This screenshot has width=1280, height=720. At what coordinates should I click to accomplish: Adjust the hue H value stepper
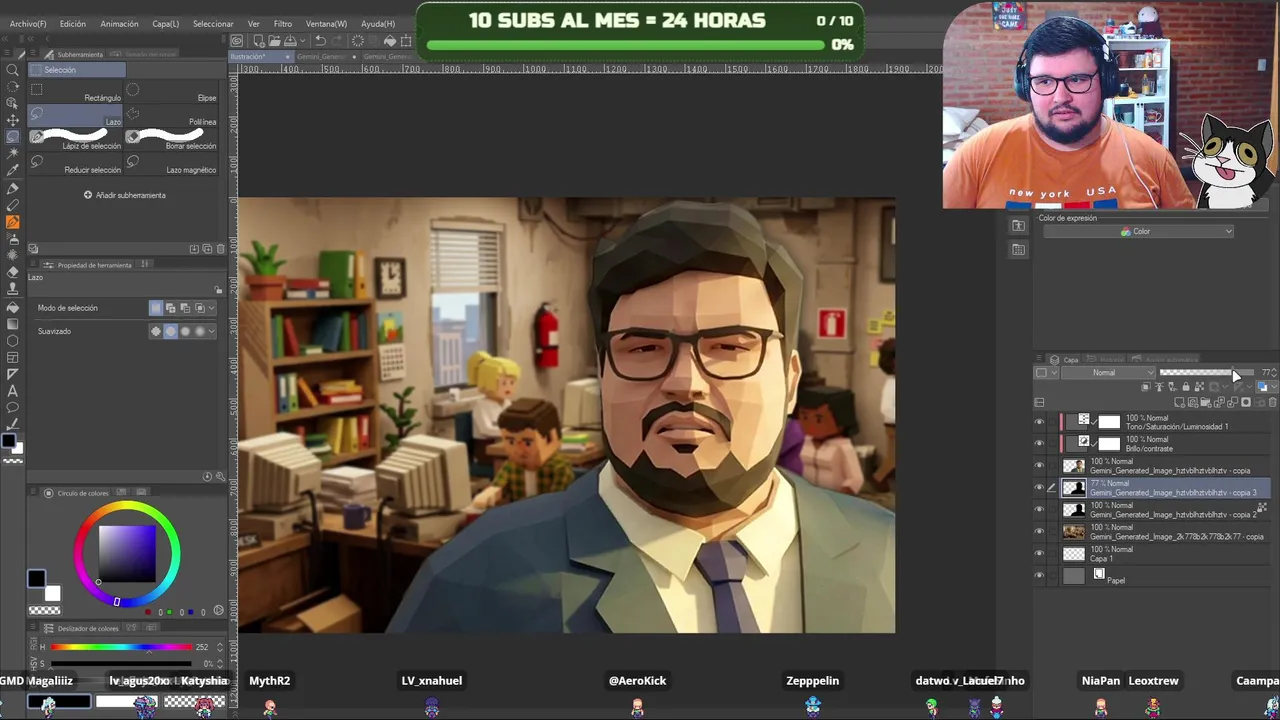(220, 647)
